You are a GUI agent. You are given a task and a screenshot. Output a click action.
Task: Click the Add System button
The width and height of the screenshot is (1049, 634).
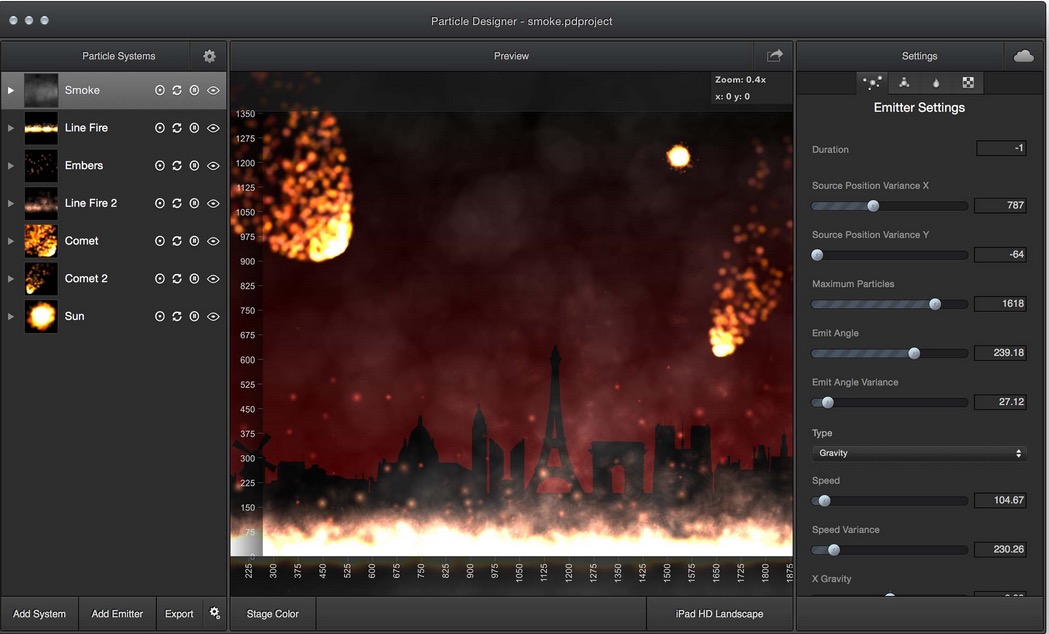coord(39,614)
